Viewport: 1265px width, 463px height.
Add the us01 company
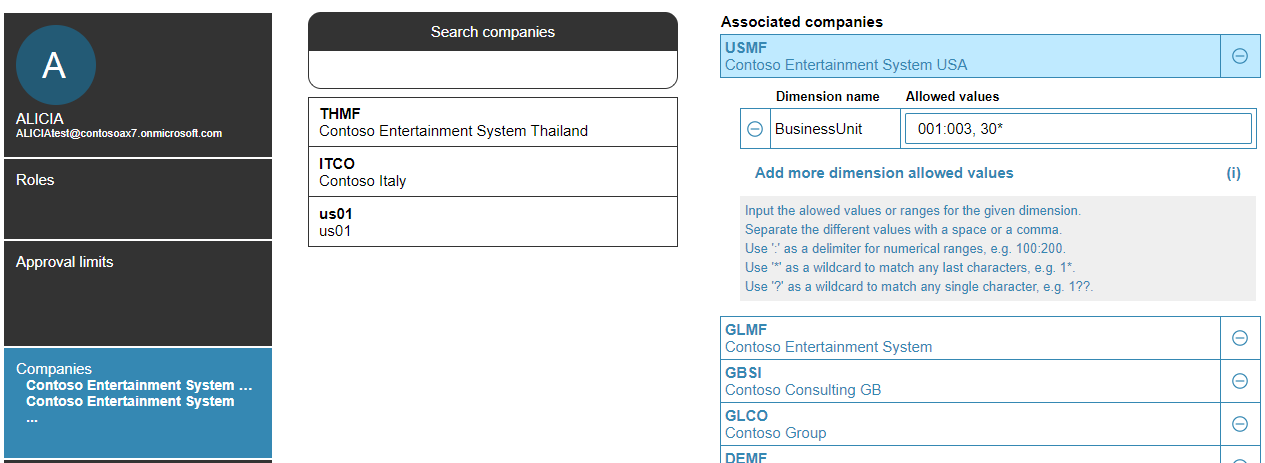pyautogui.click(x=493, y=222)
